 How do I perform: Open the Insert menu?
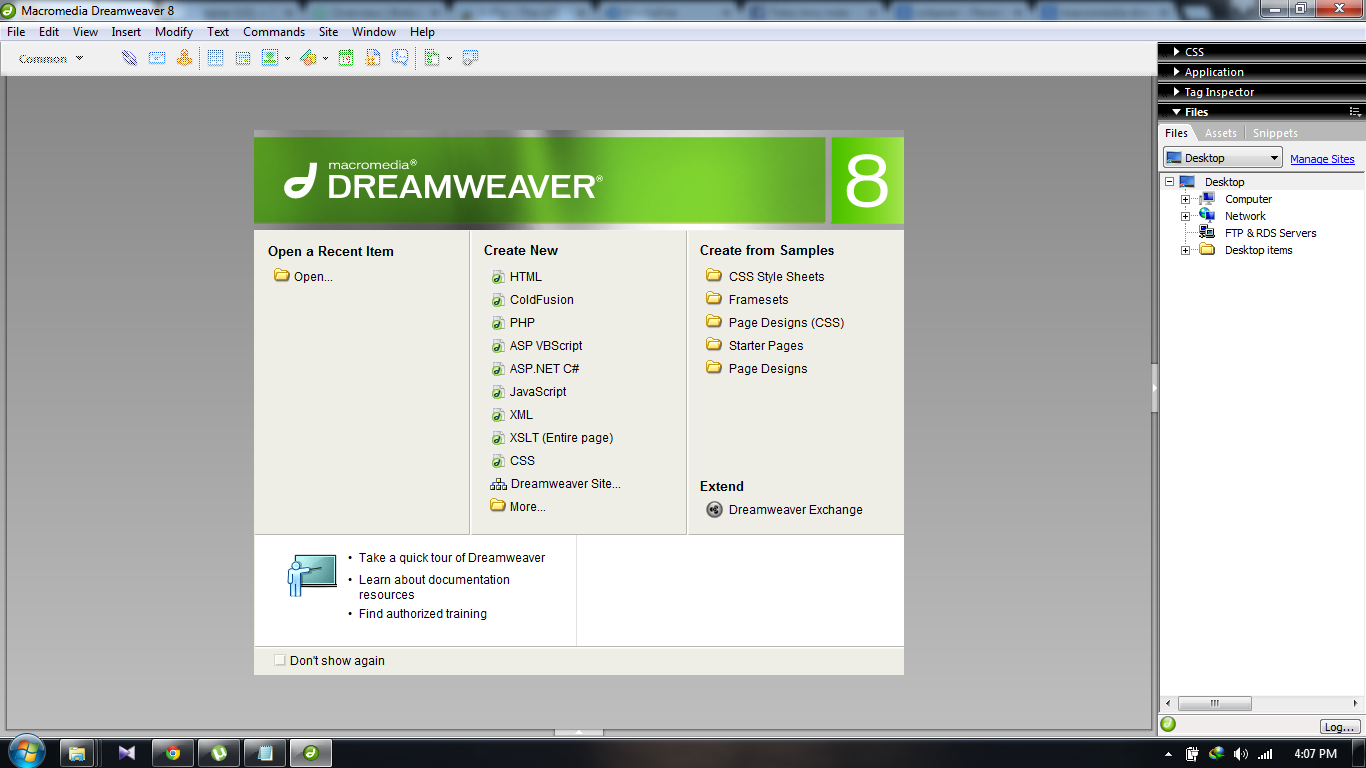pyautogui.click(x=126, y=32)
